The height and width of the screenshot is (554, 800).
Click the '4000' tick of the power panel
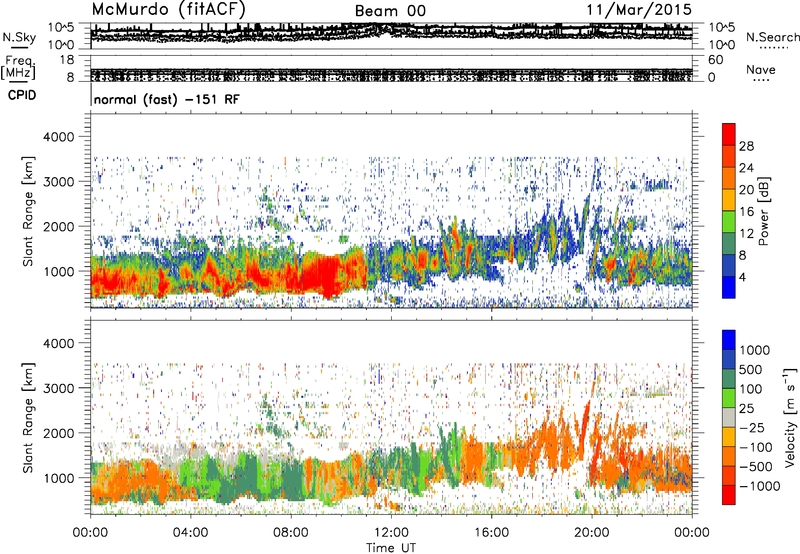(59, 137)
